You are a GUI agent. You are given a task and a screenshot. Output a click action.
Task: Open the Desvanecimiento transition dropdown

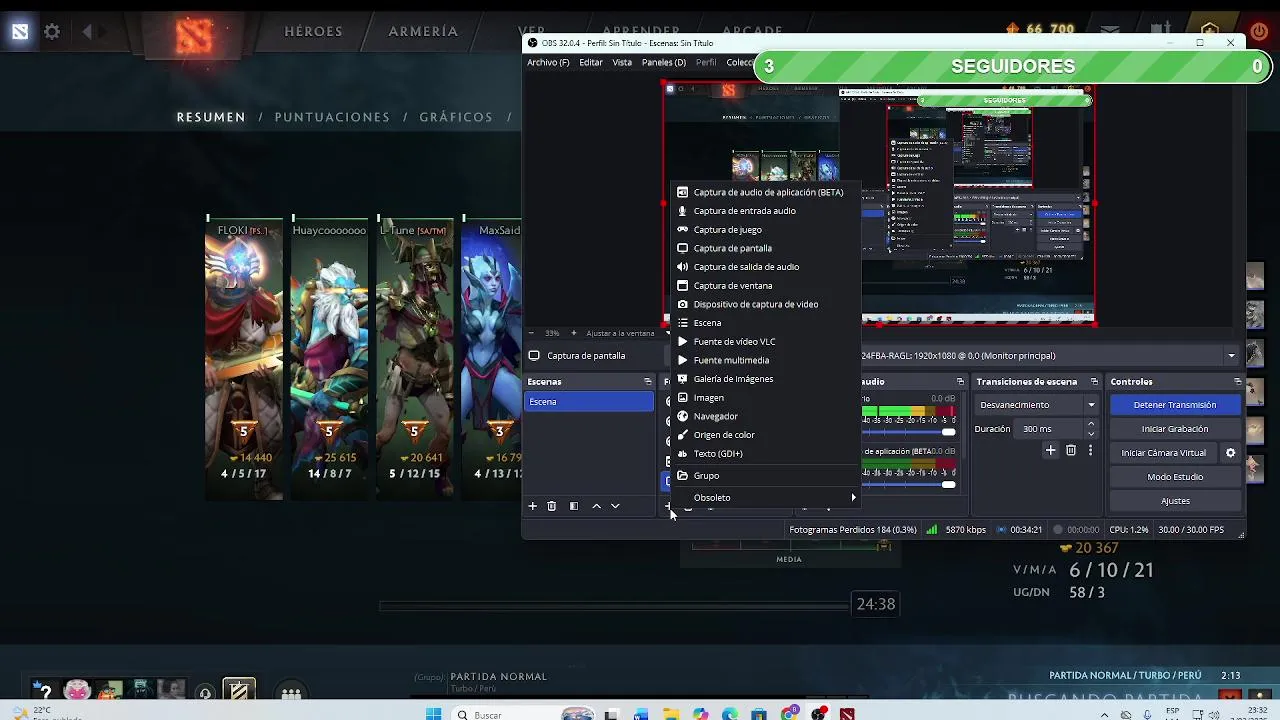(x=1037, y=405)
